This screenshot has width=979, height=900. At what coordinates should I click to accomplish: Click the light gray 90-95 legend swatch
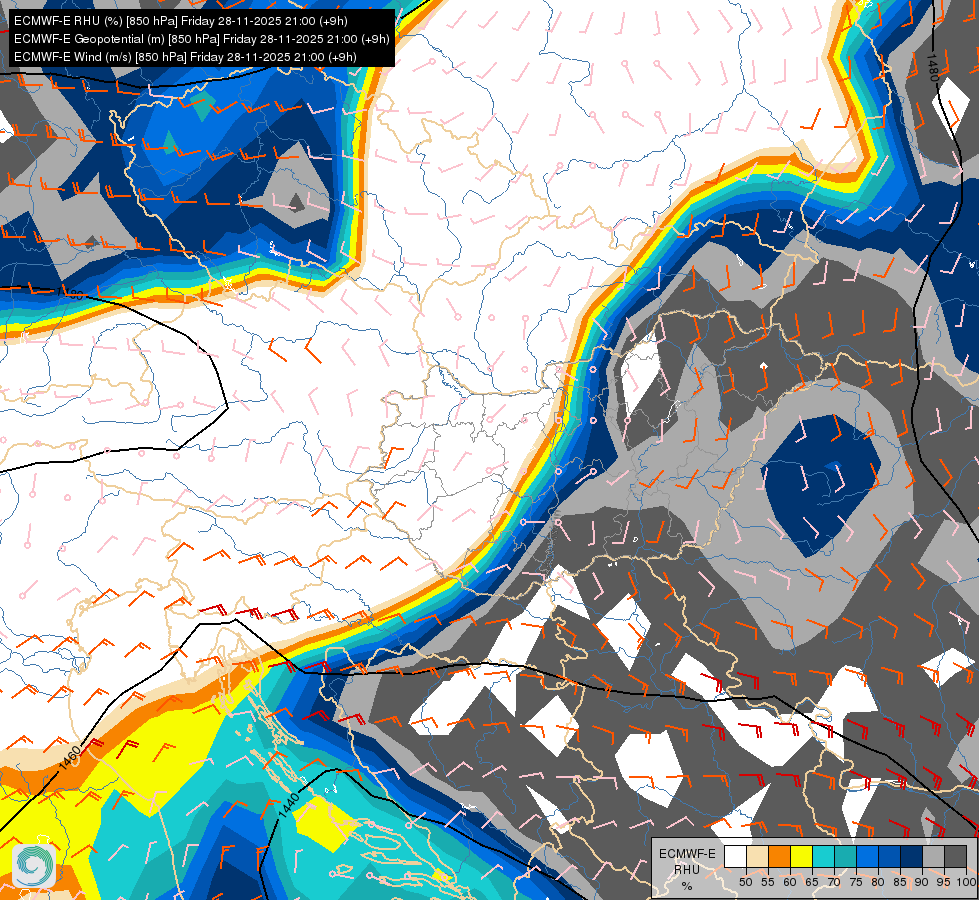coord(933,856)
